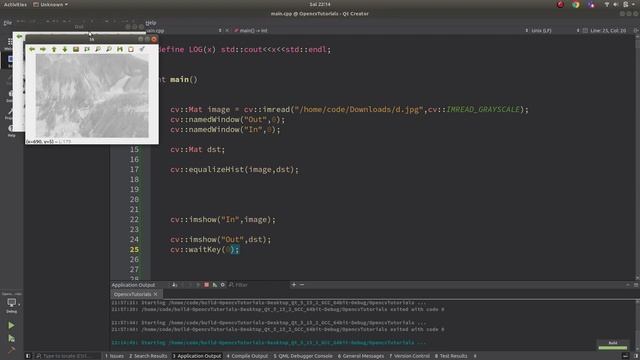Toggle the left sidebar visibility icon
The width and height of the screenshot is (640, 360).
click(28, 356)
